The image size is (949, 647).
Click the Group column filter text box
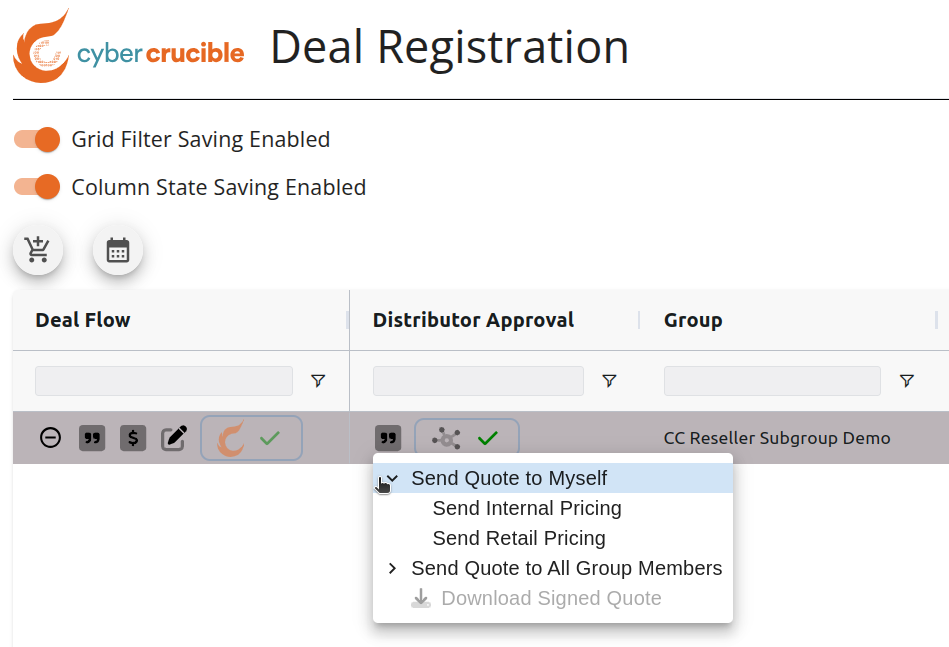772,381
